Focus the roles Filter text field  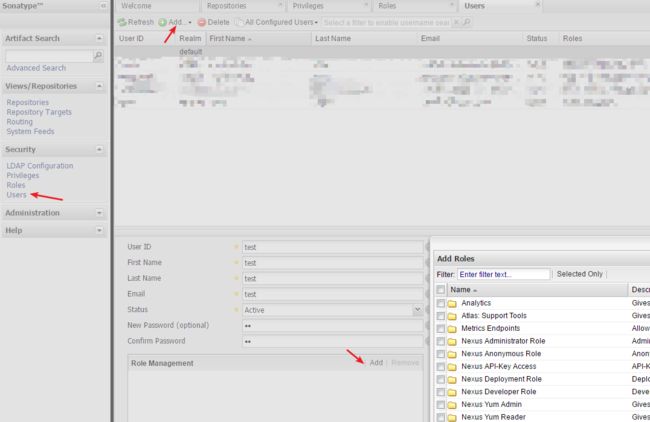coord(504,274)
